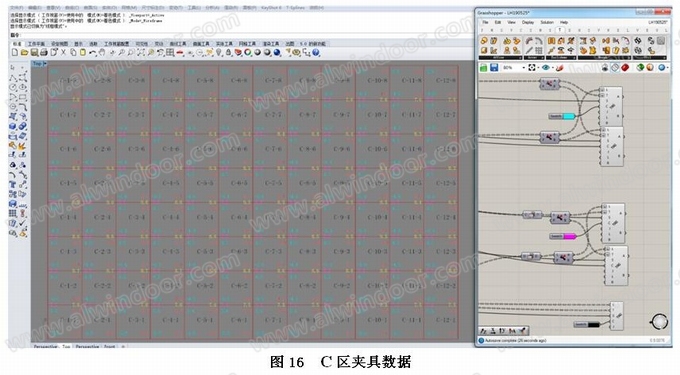The image size is (680, 375).
Task: Open file with green Grasshopper folder icon
Action: [483, 67]
